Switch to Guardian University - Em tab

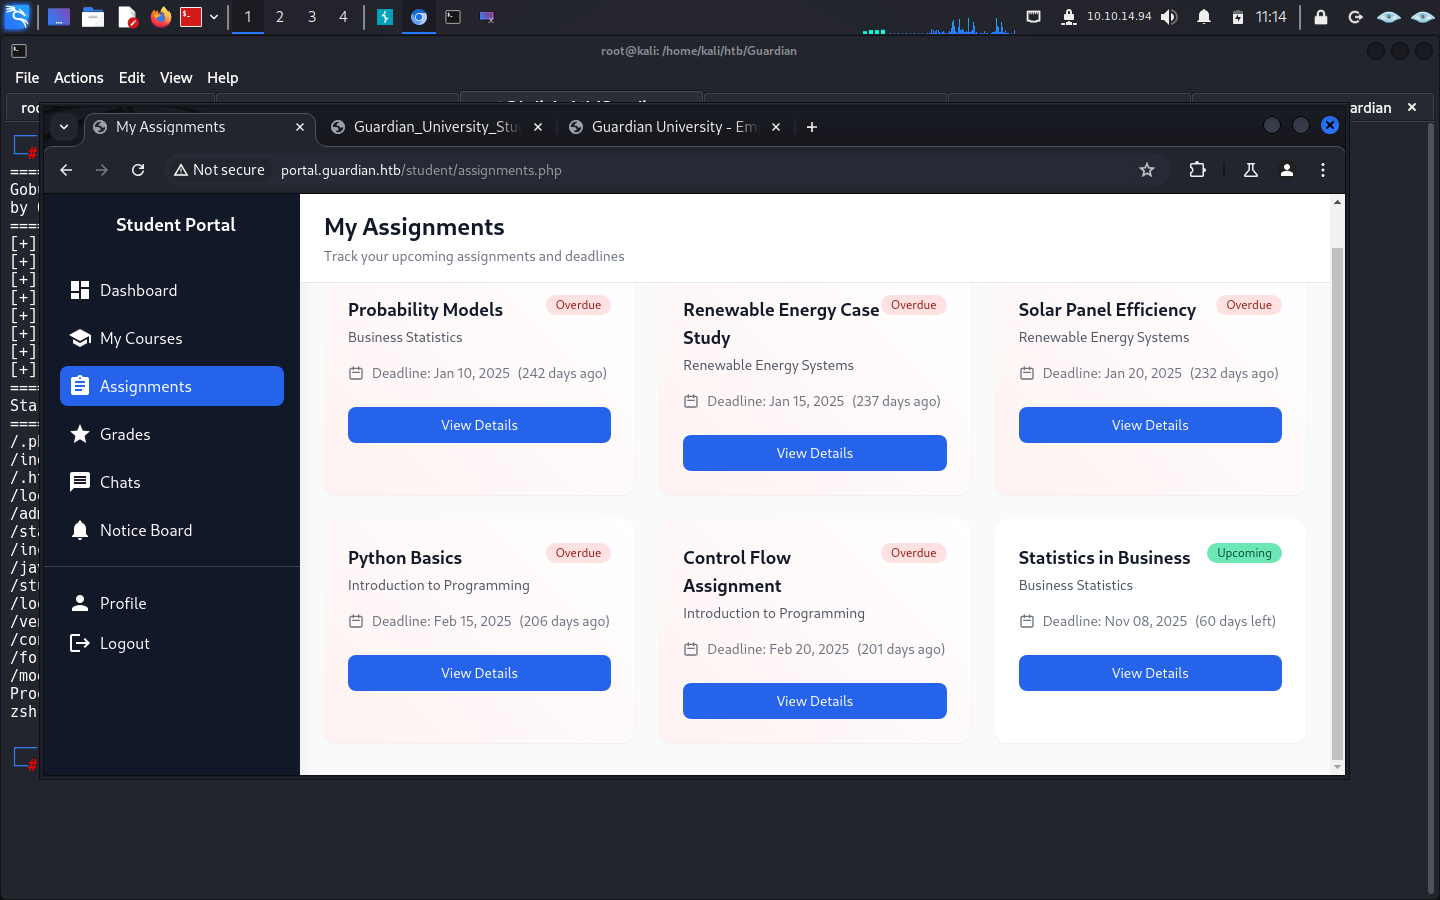click(674, 127)
